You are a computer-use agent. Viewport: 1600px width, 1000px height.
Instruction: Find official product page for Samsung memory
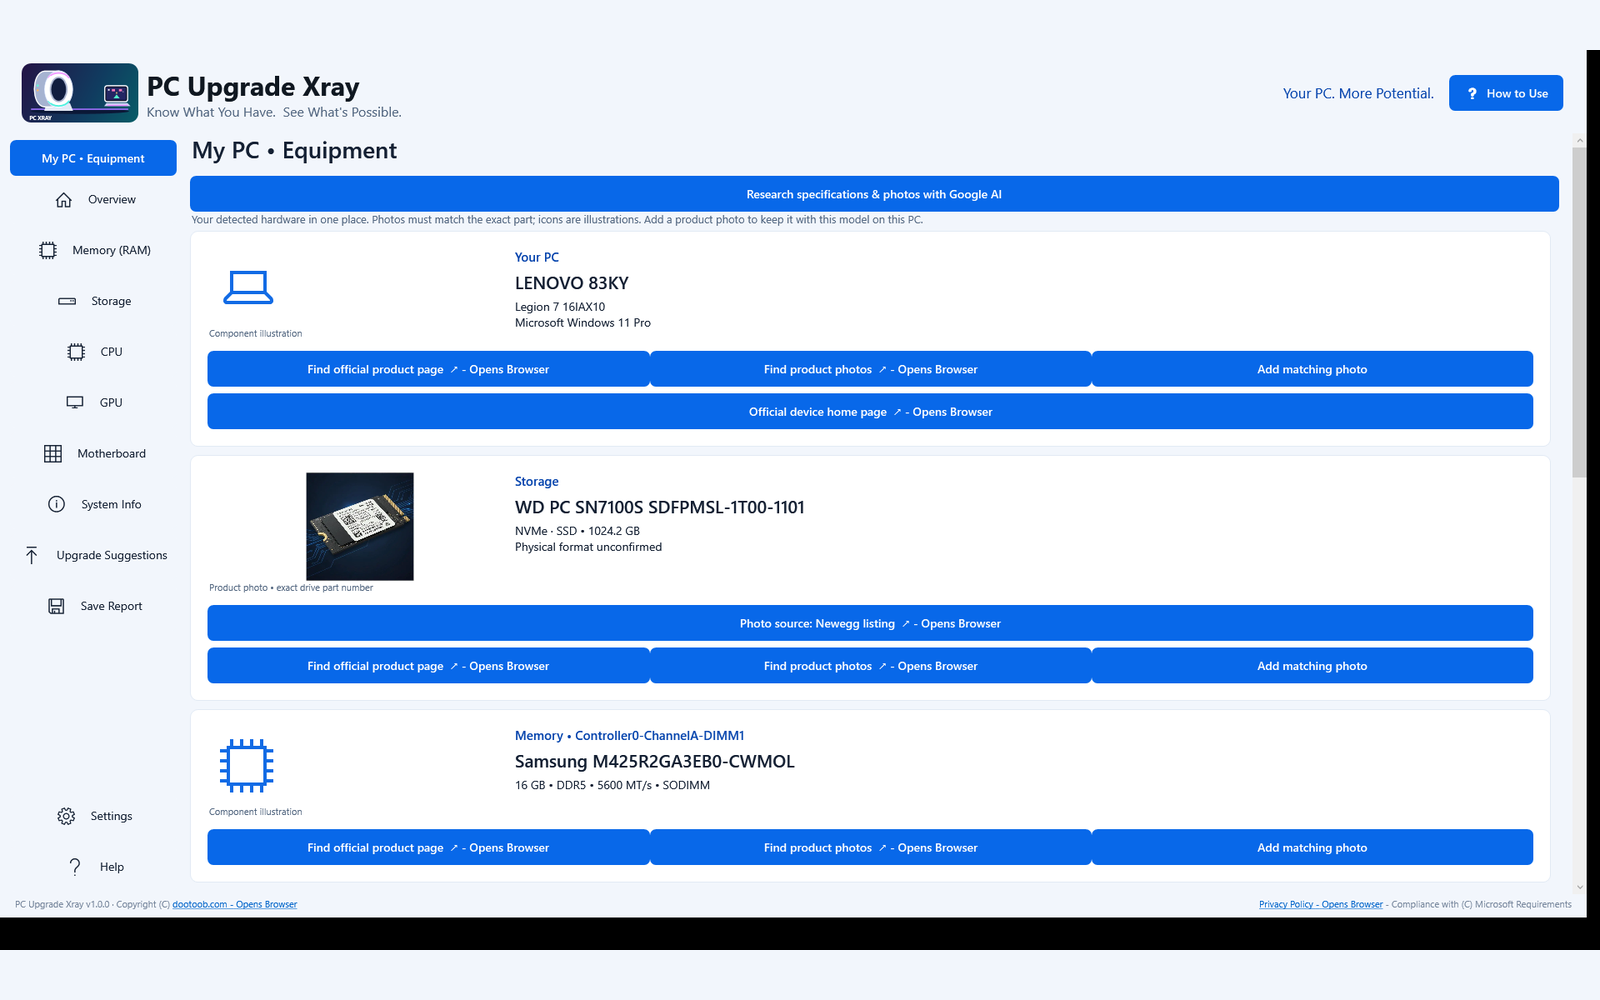tap(428, 847)
